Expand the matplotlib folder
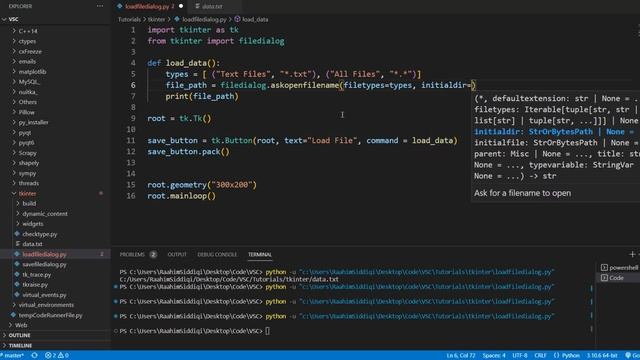640x360 pixels. tap(32, 71)
